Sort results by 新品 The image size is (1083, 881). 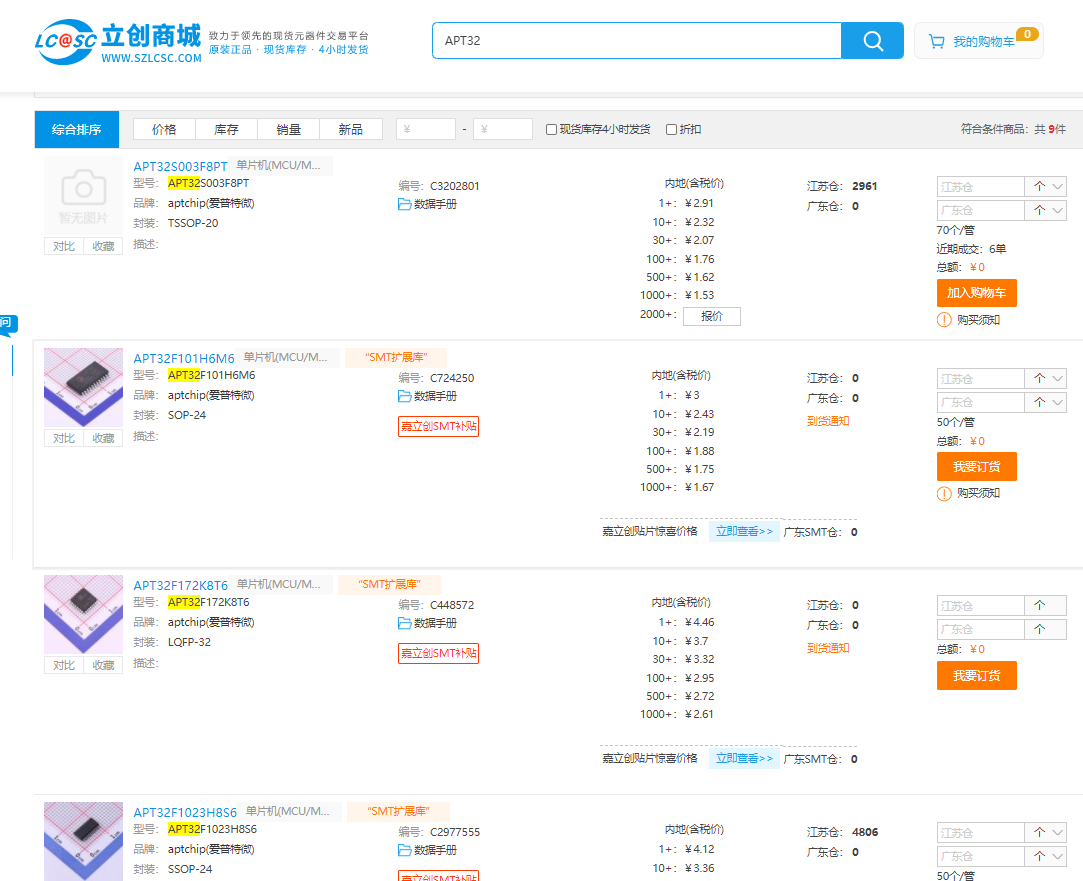[351, 129]
